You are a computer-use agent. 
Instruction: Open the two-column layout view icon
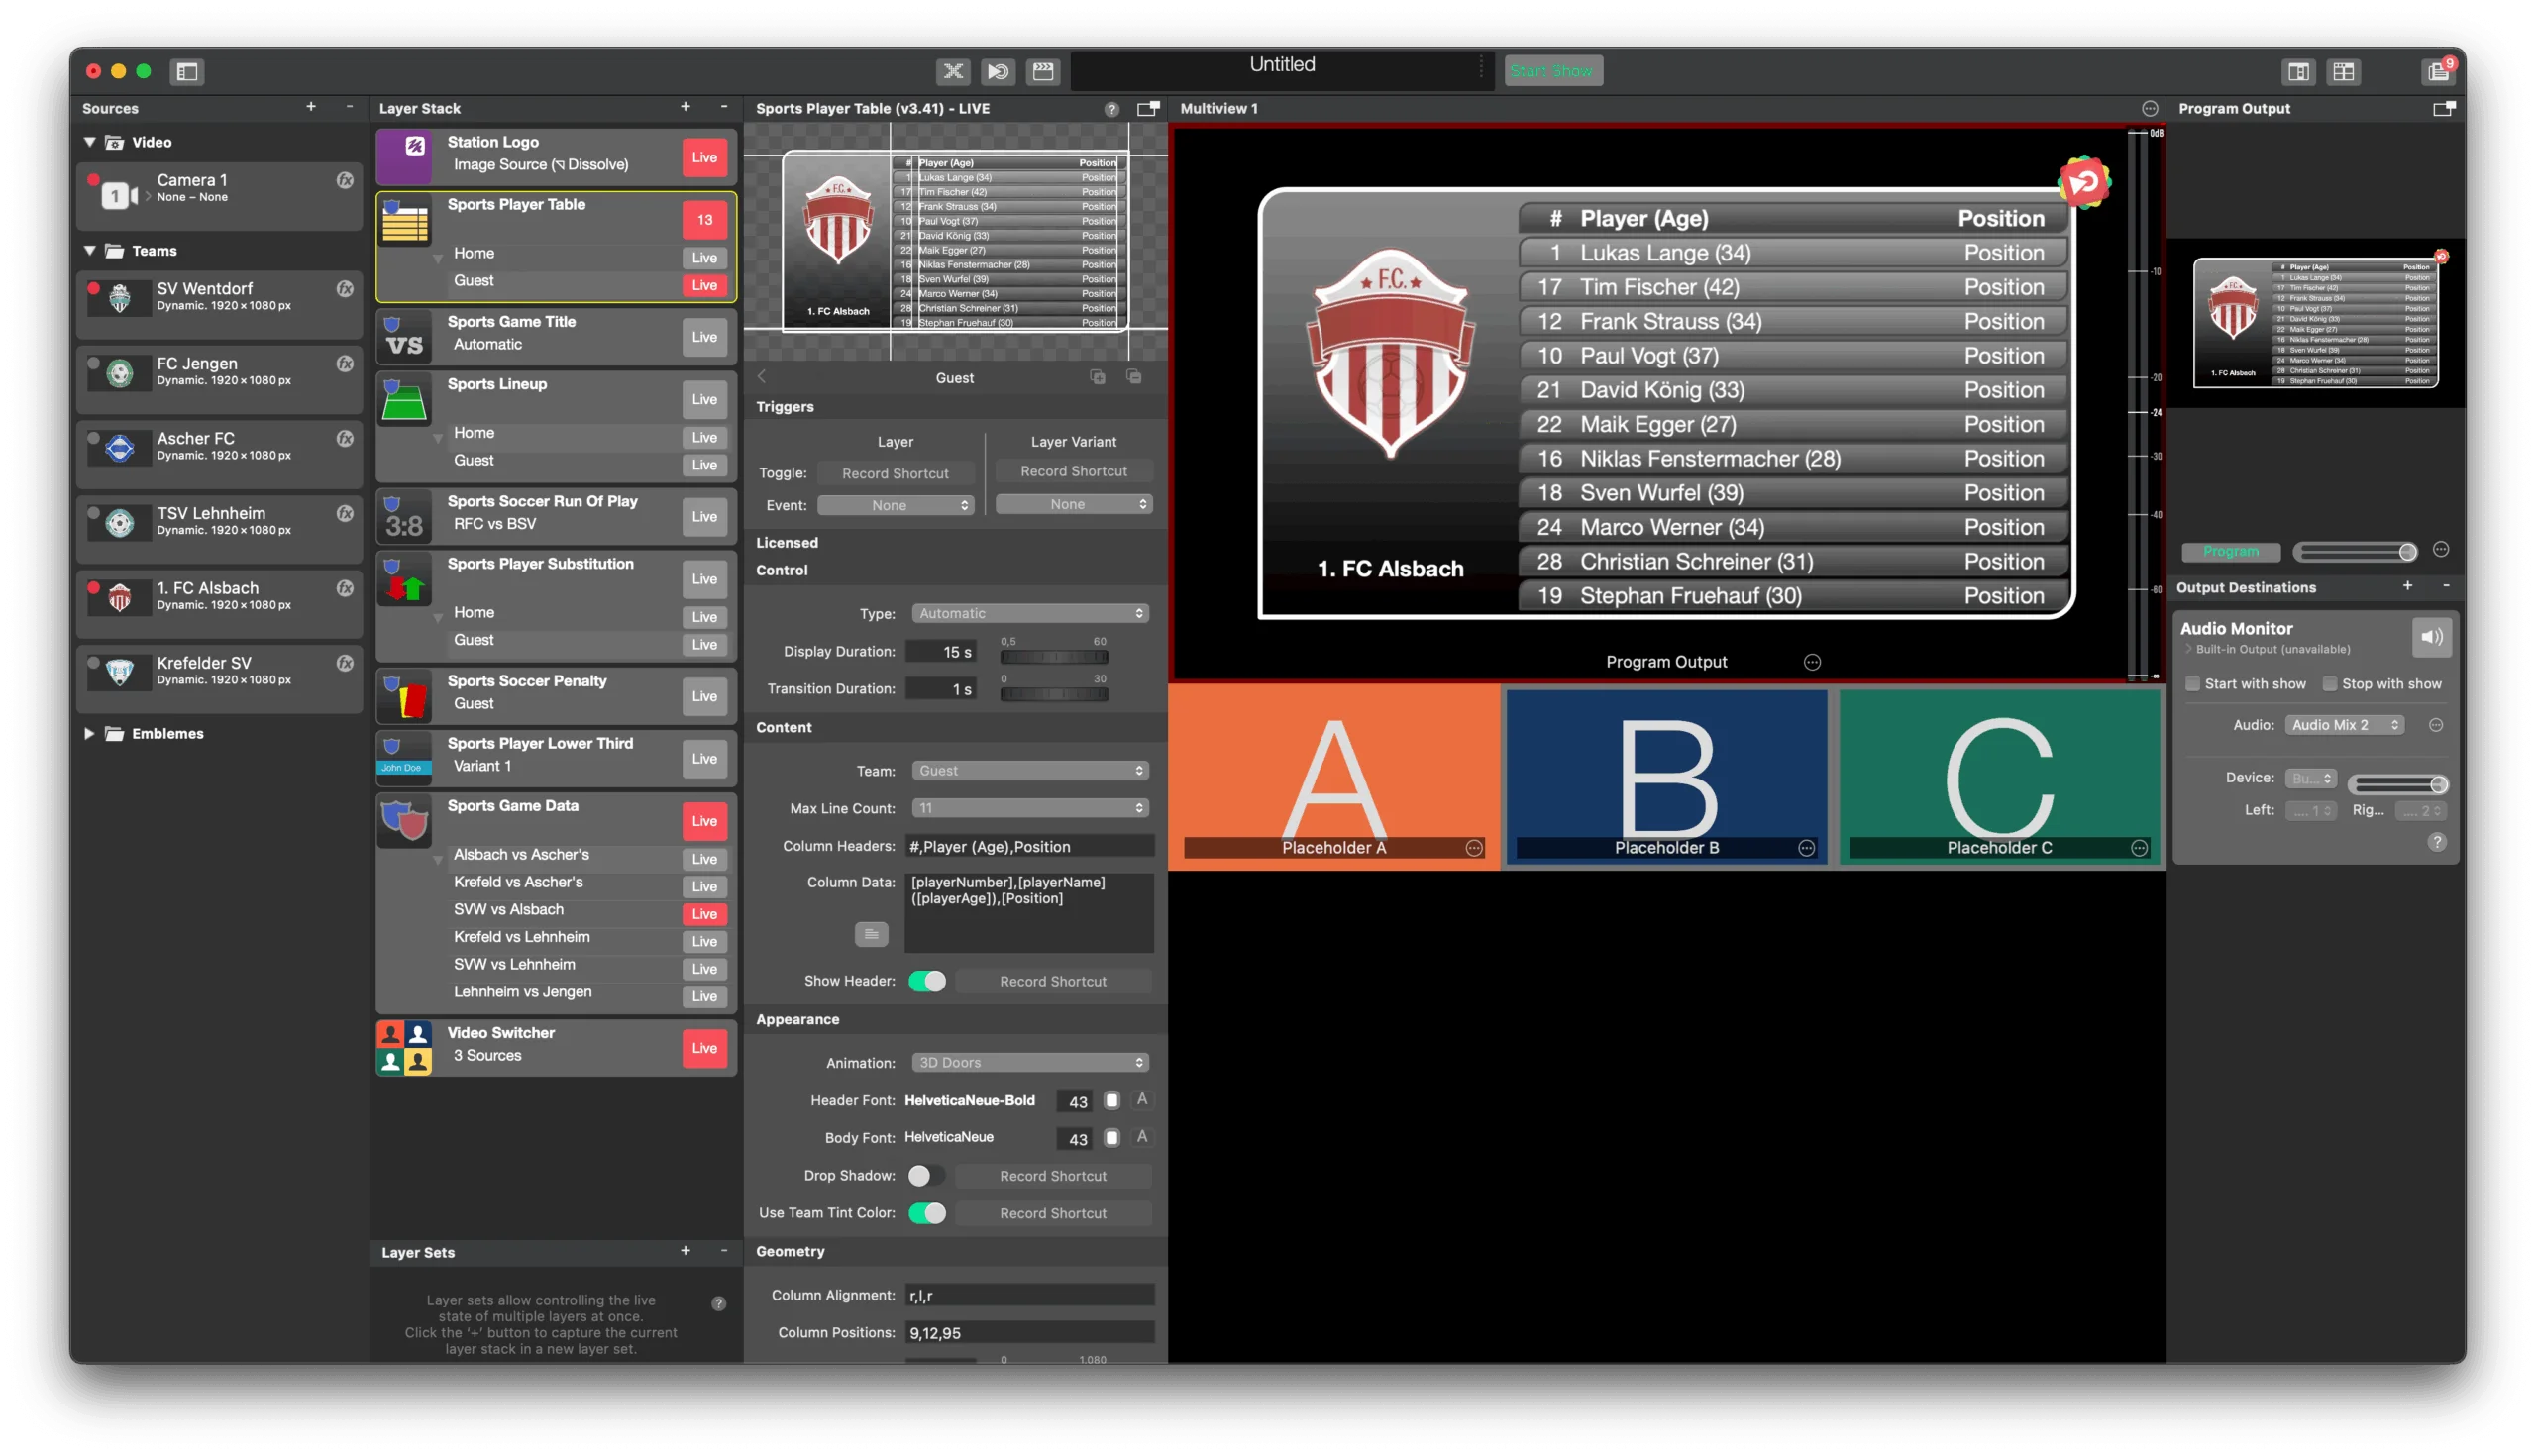pos(2298,71)
